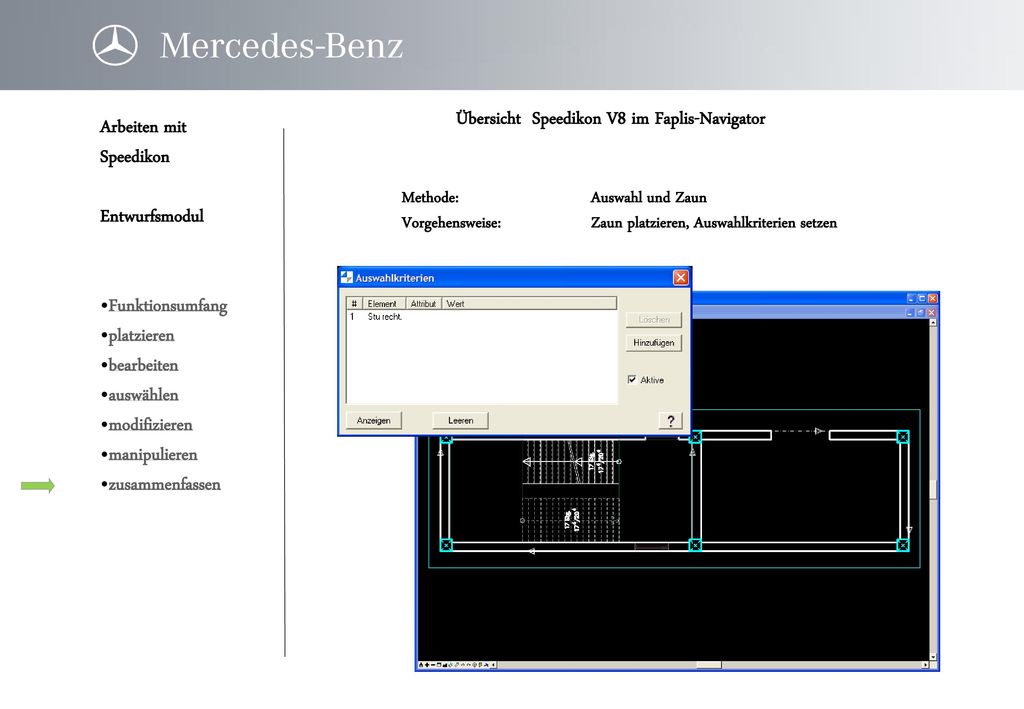Click the stair symbol in the floor plan
The width and height of the screenshot is (1024, 709).
570,491
